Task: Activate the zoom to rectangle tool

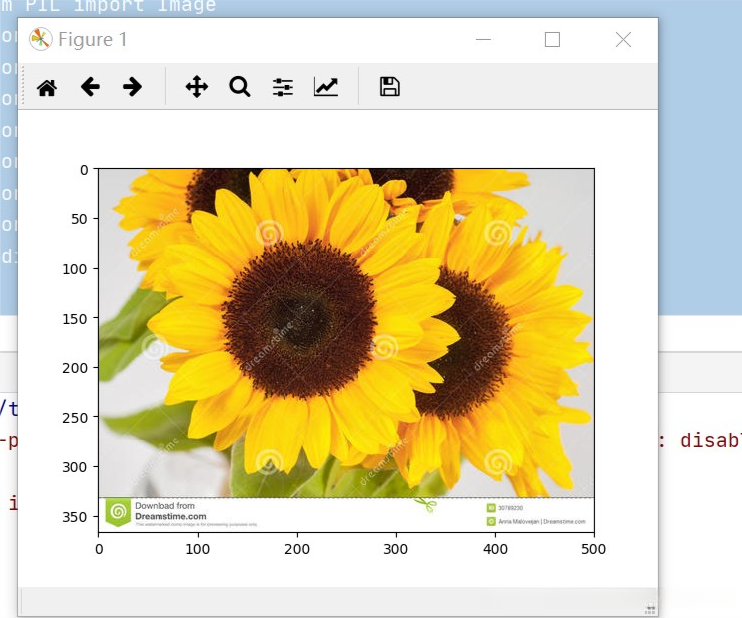Action: (239, 87)
